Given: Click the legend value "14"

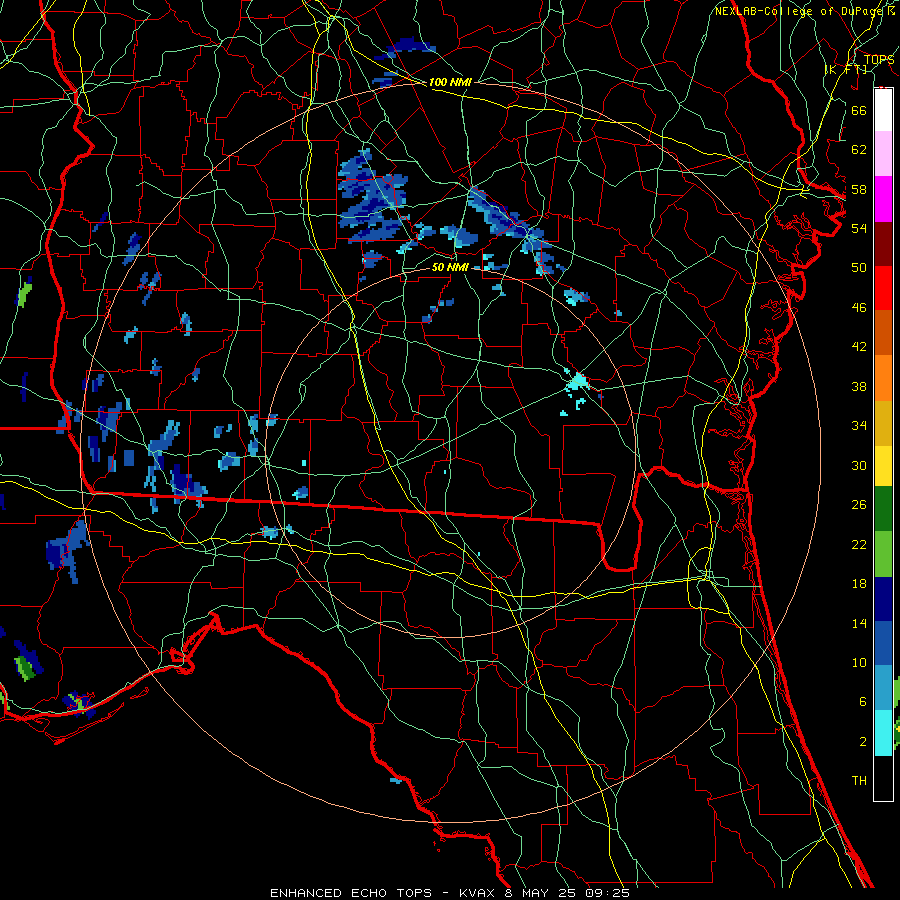Looking at the screenshot, I should pos(859,623).
